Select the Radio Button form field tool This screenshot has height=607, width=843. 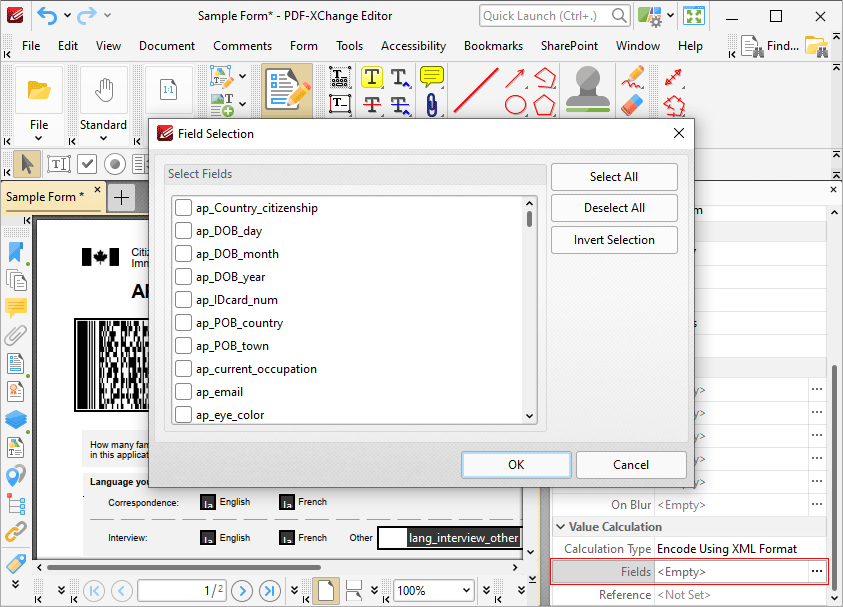pyautogui.click(x=115, y=164)
